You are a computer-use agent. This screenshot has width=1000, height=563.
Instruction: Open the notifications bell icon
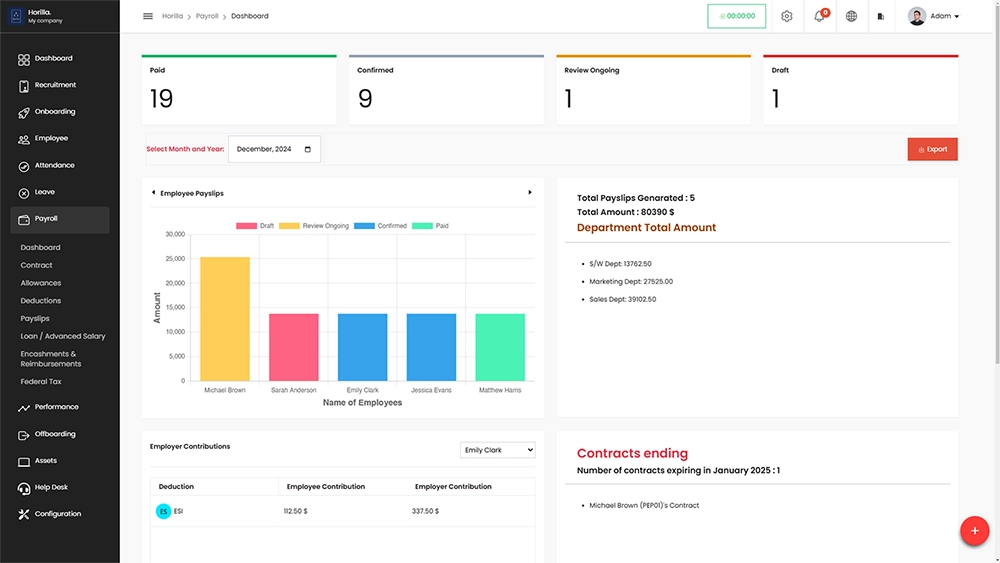[819, 16]
